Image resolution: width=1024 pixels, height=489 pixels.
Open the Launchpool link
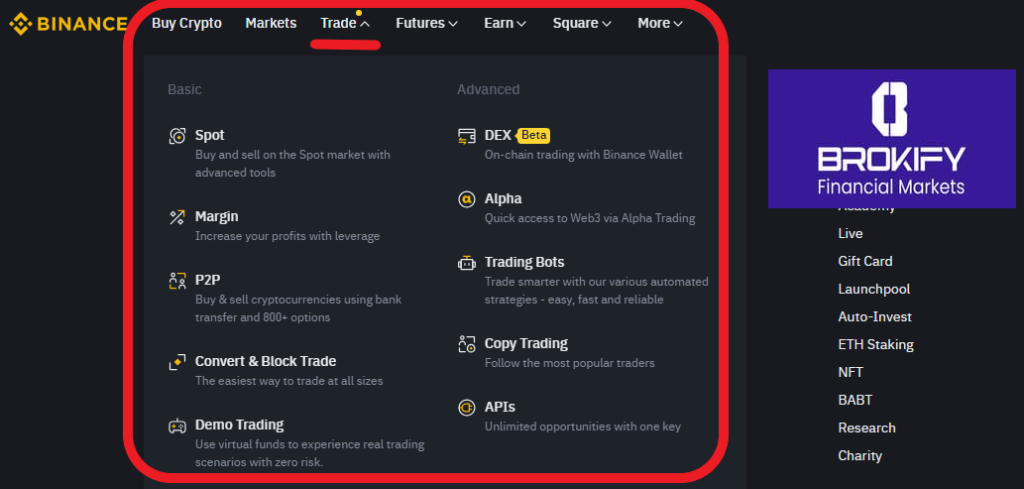[874, 289]
